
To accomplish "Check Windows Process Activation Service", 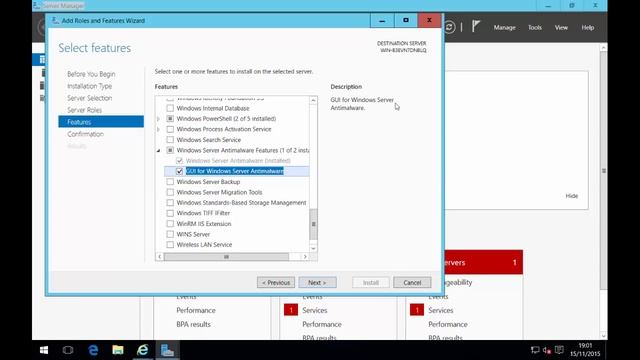I will pos(170,129).
